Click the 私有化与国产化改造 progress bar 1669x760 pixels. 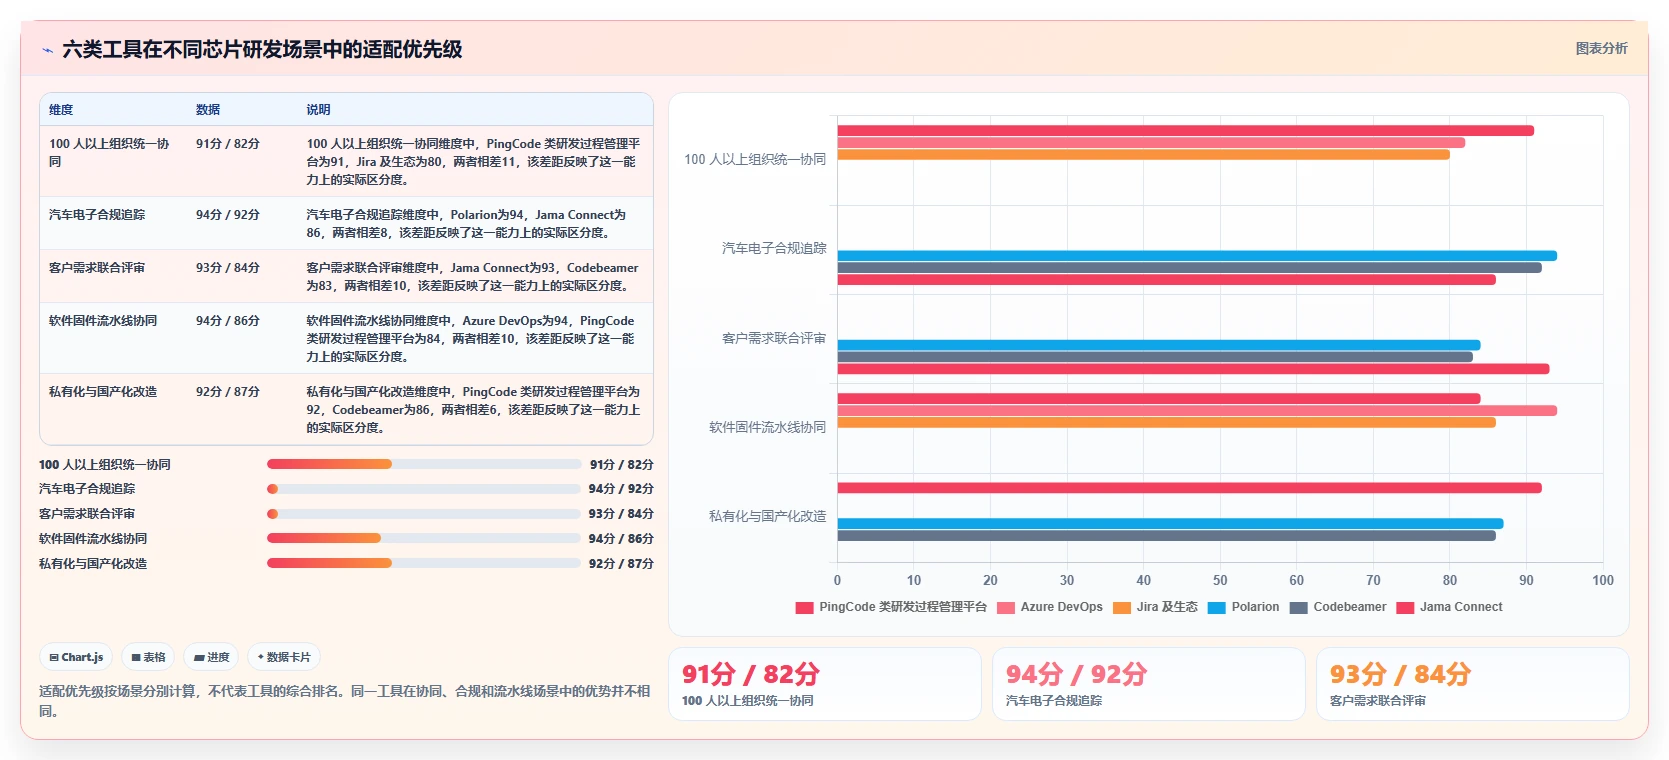tap(424, 563)
